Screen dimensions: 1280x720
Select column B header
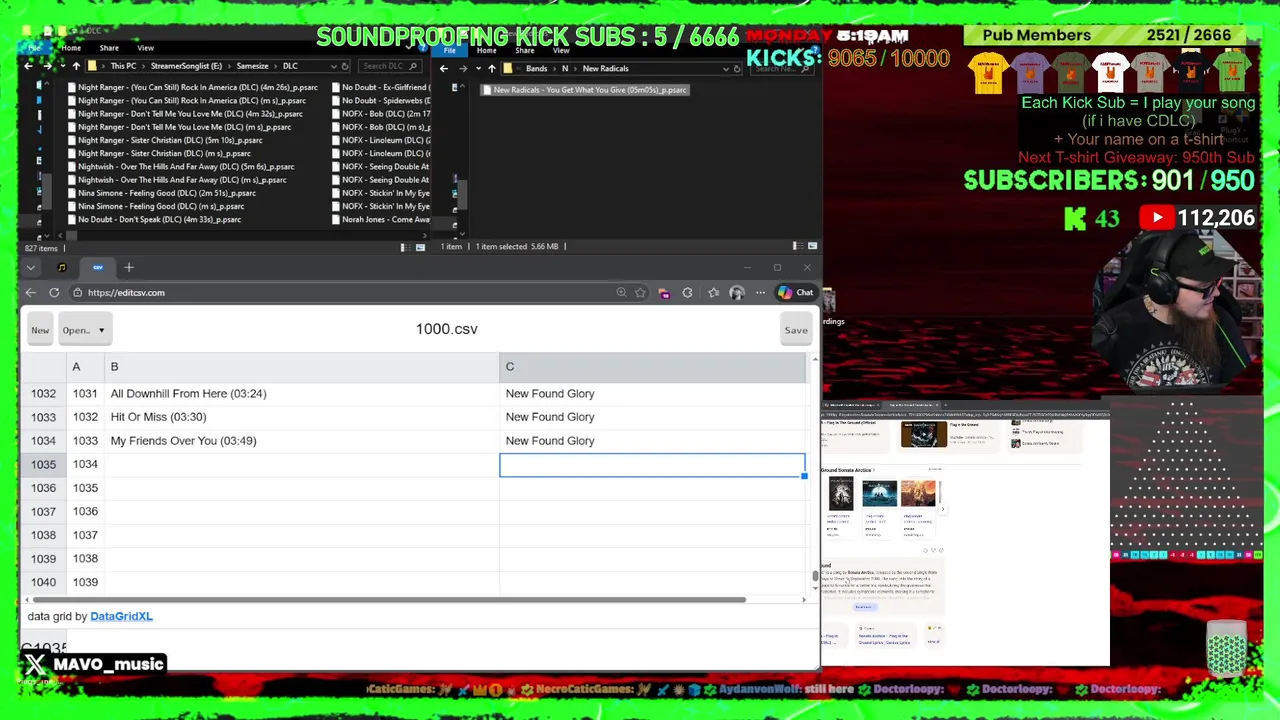tap(300, 367)
